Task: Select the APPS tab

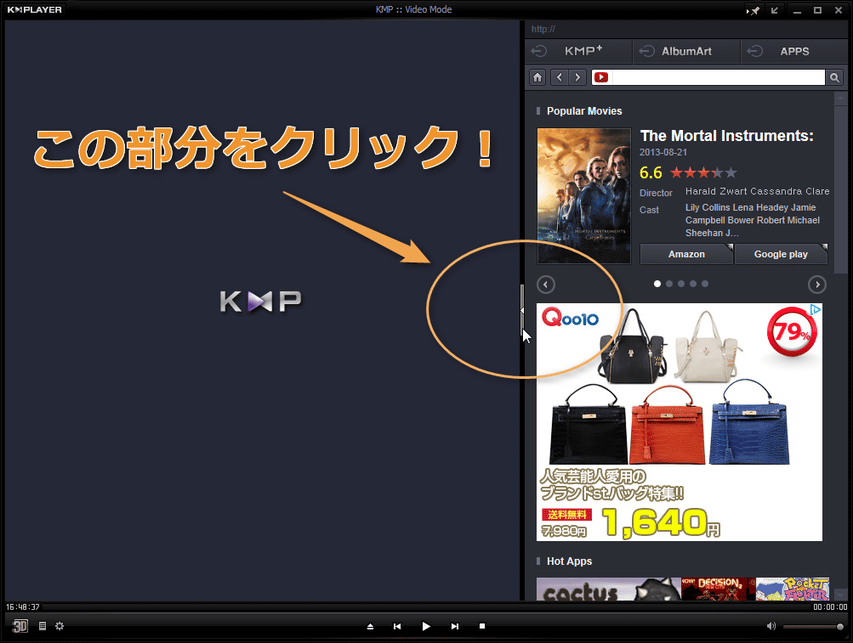Action: [794, 51]
